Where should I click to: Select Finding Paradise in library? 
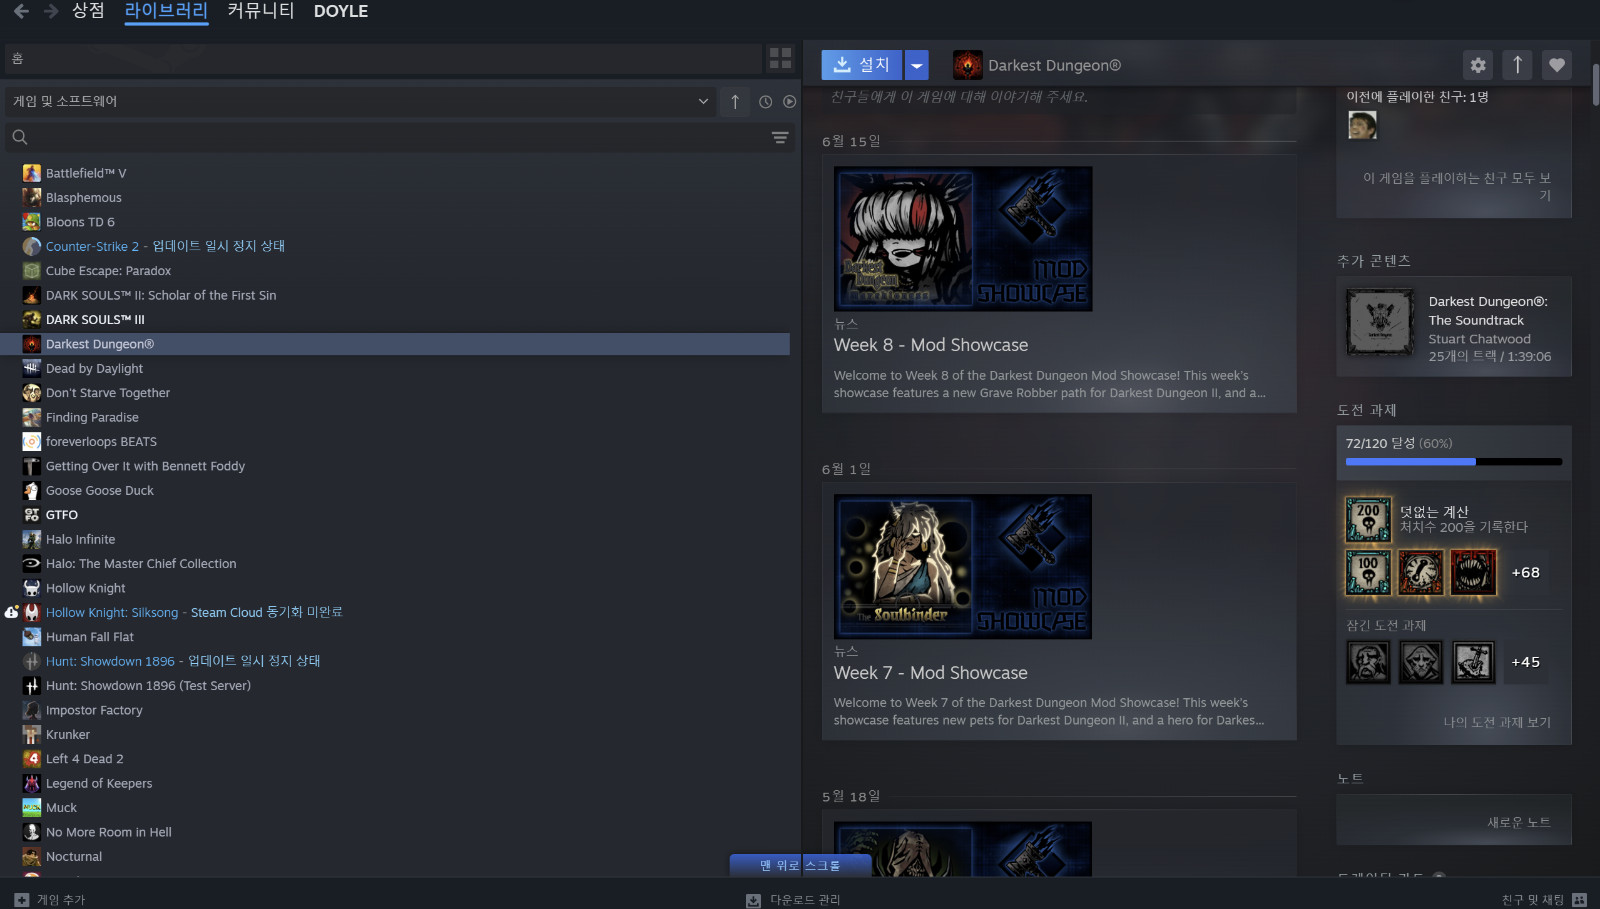tap(92, 417)
